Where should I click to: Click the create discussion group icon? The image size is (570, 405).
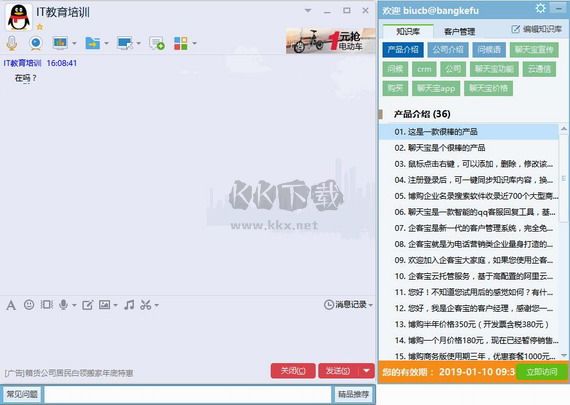157,43
